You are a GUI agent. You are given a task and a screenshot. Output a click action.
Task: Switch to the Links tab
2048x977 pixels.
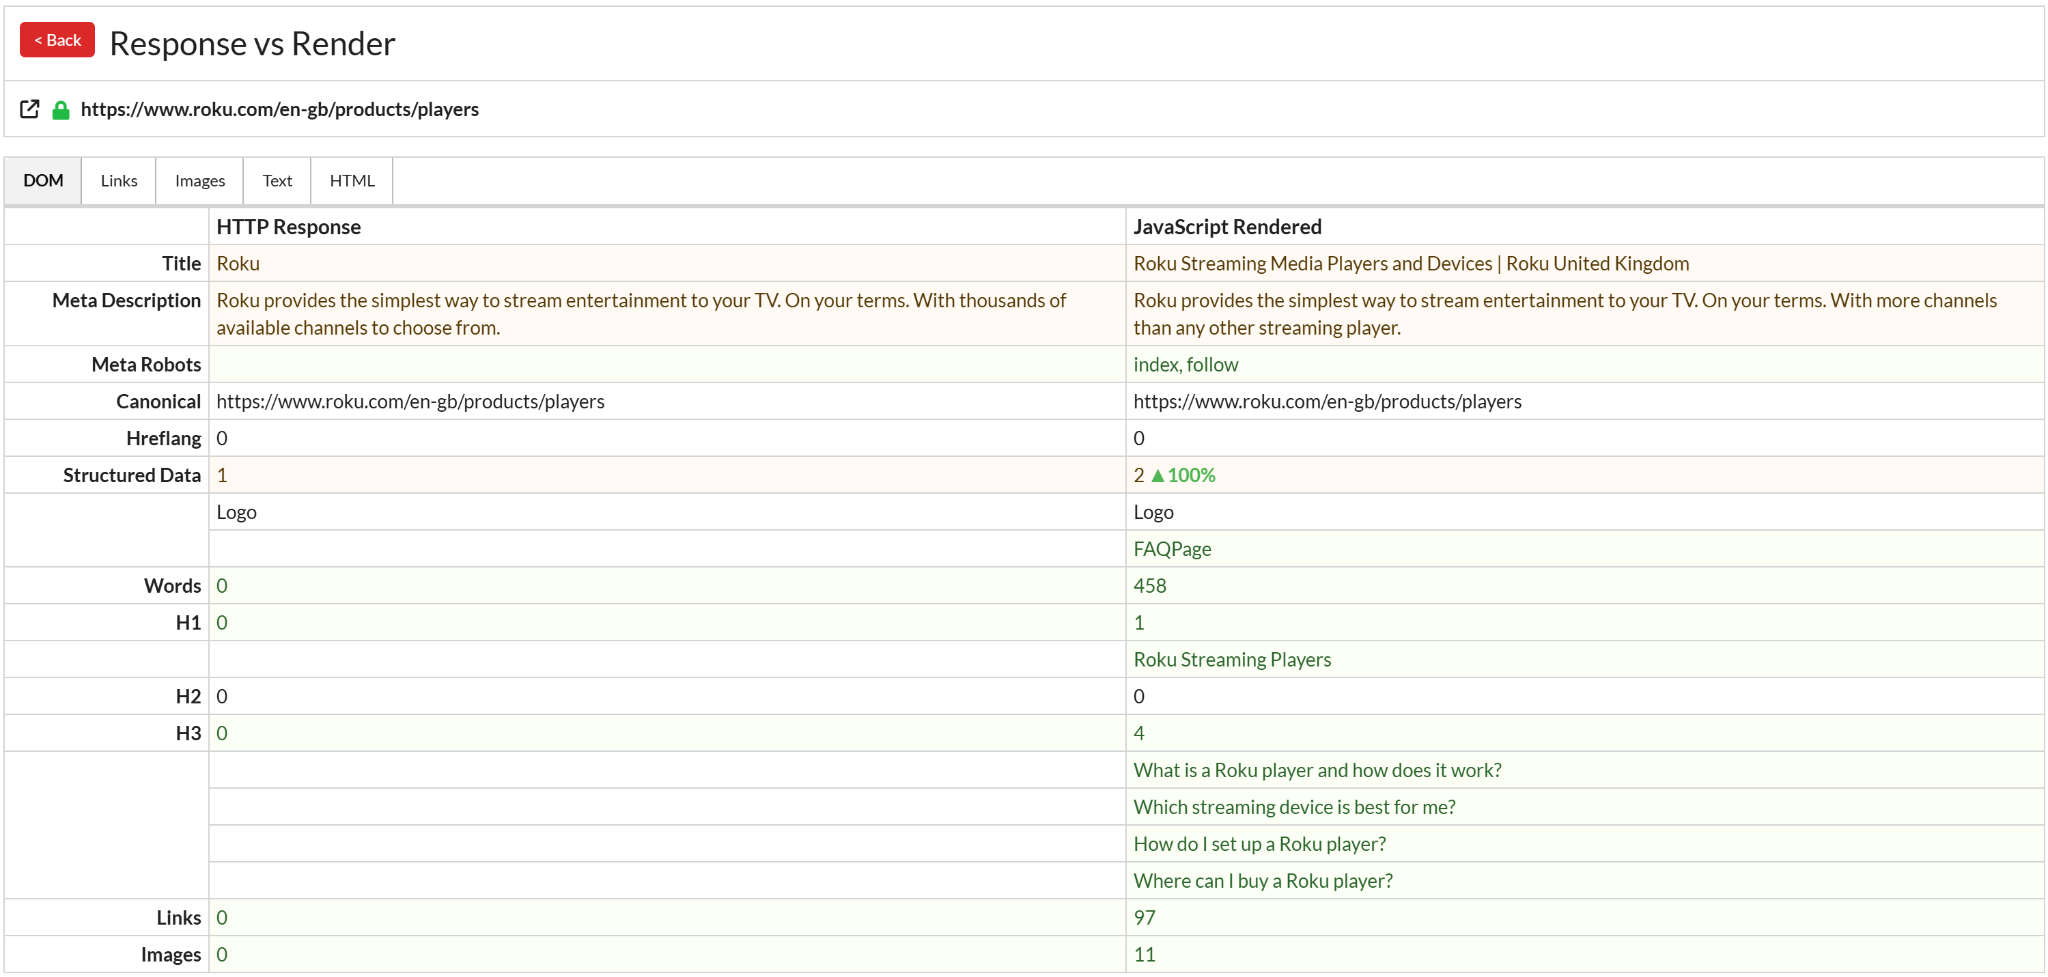click(x=118, y=181)
